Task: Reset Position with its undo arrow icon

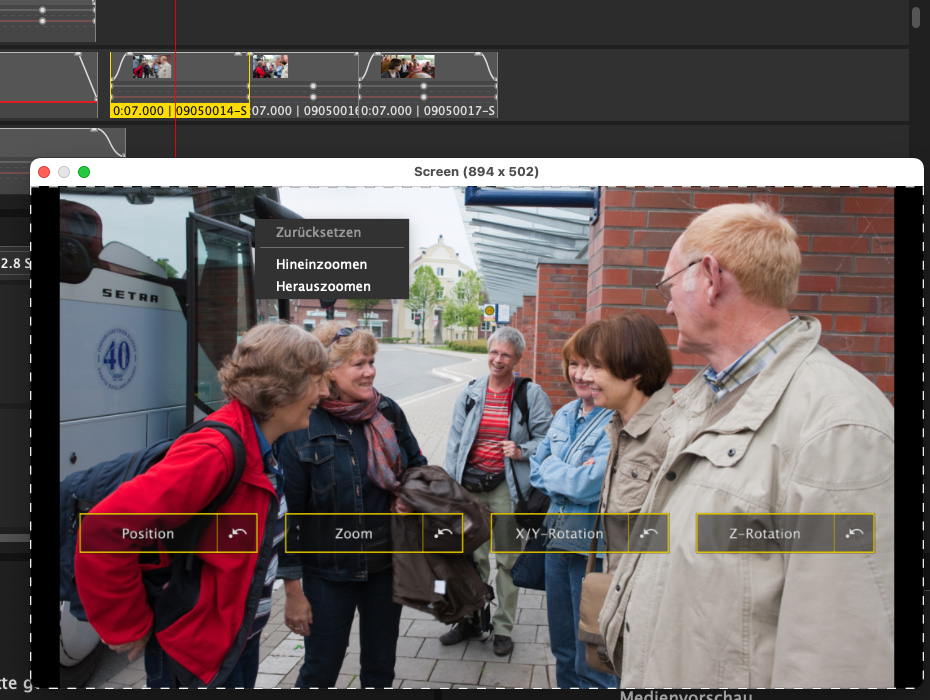Action: [x=238, y=534]
